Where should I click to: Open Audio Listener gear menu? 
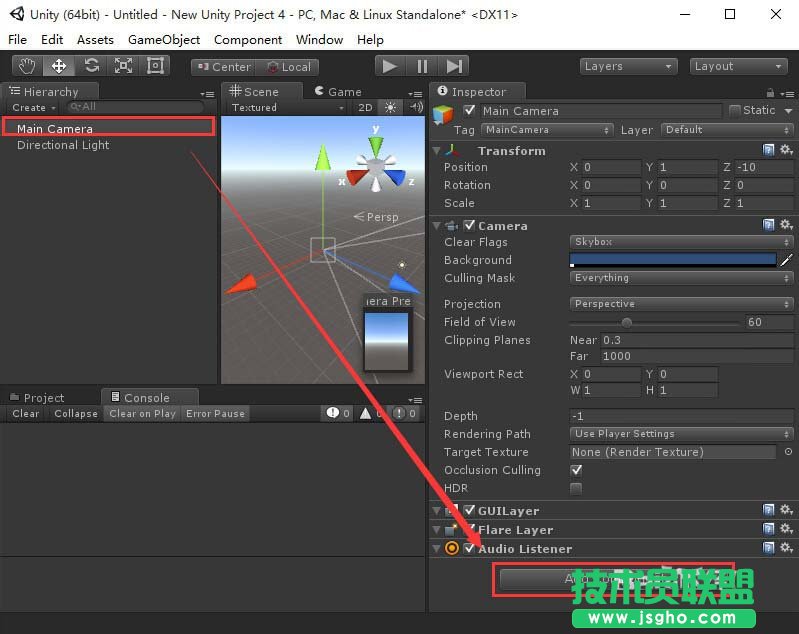click(x=786, y=548)
